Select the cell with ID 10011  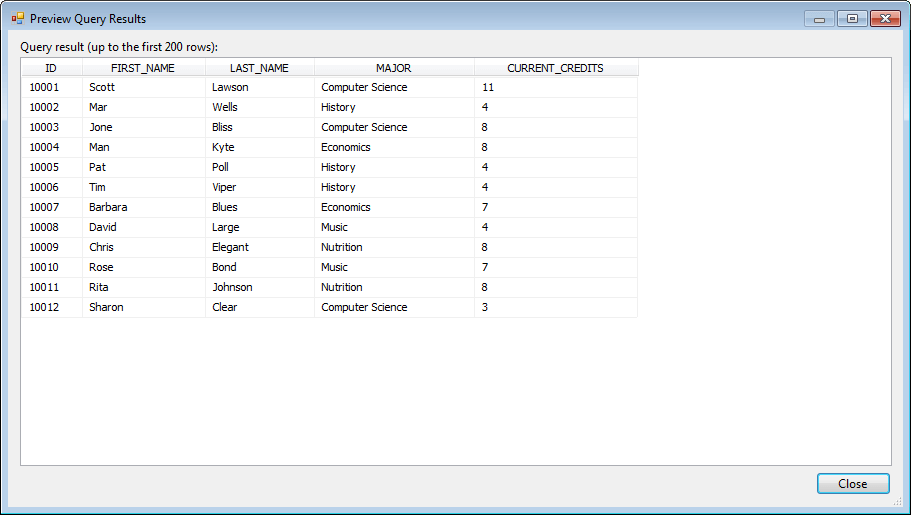click(x=52, y=288)
